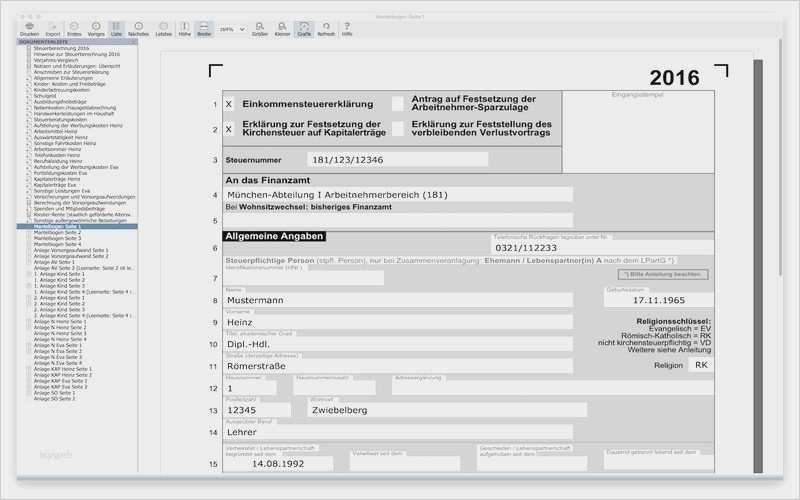The width and height of the screenshot is (800, 500).
Task: Open Anlage SO Seite 2
Action: [x=54, y=398]
